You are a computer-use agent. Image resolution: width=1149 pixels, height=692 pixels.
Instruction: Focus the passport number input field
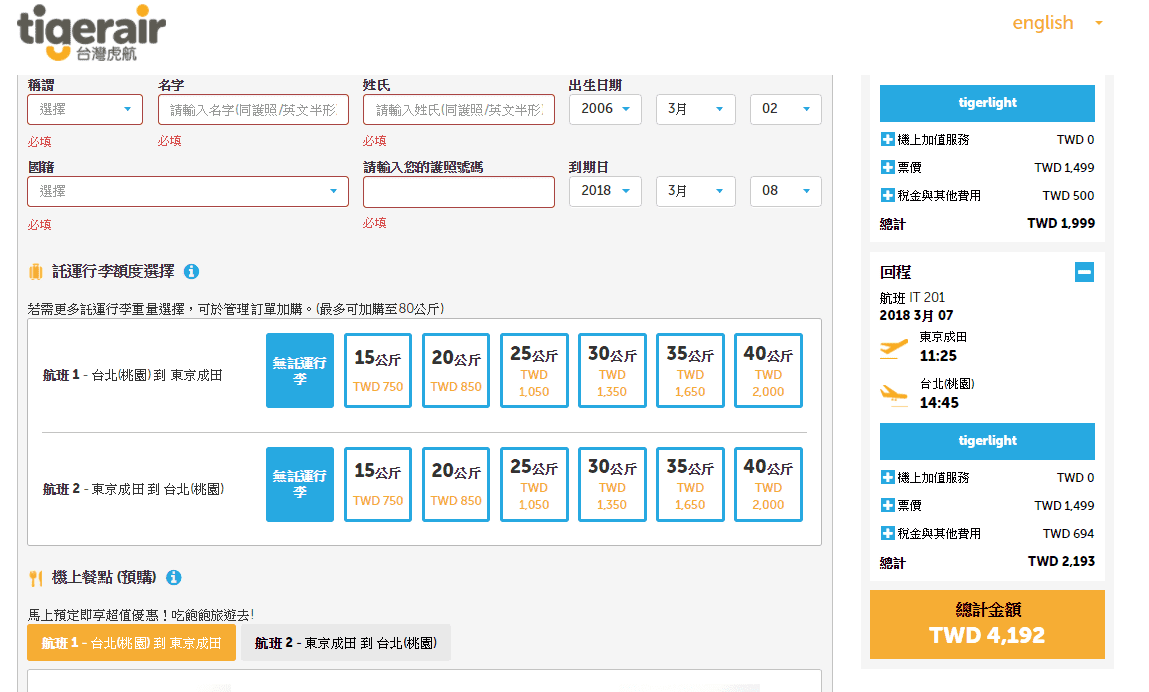[459, 191]
